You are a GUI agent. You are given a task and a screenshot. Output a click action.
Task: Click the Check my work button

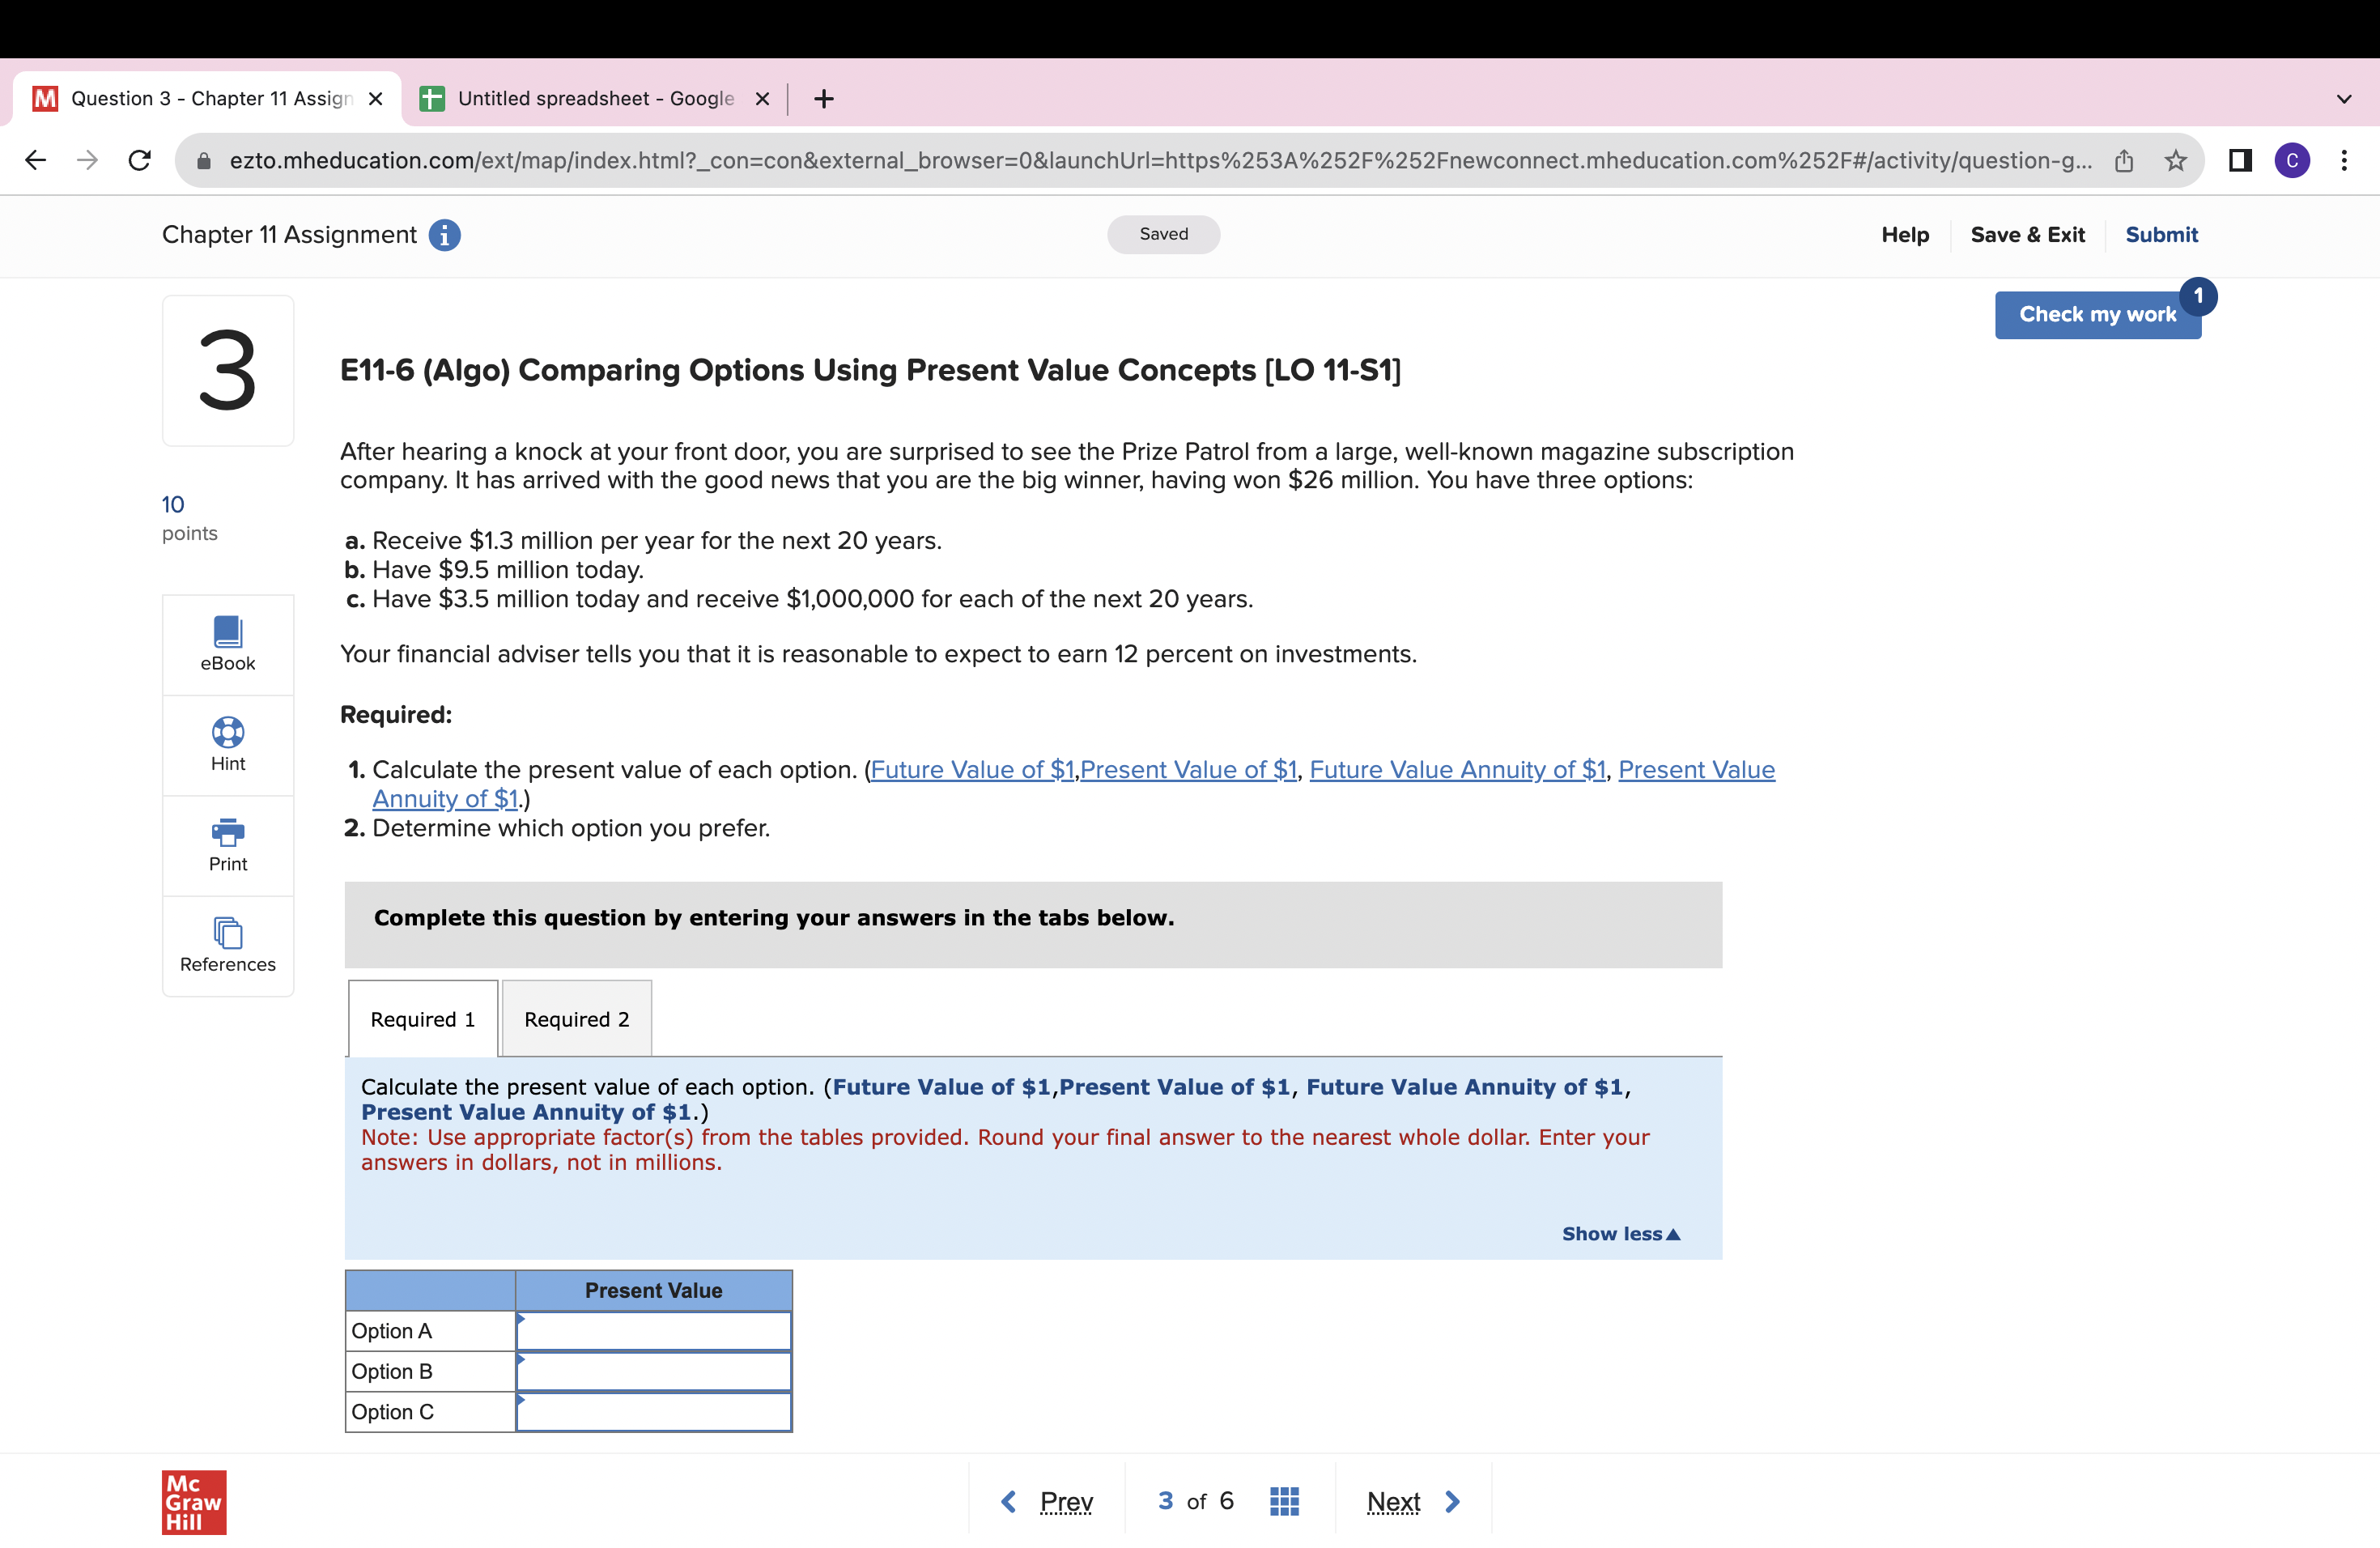tap(2096, 314)
